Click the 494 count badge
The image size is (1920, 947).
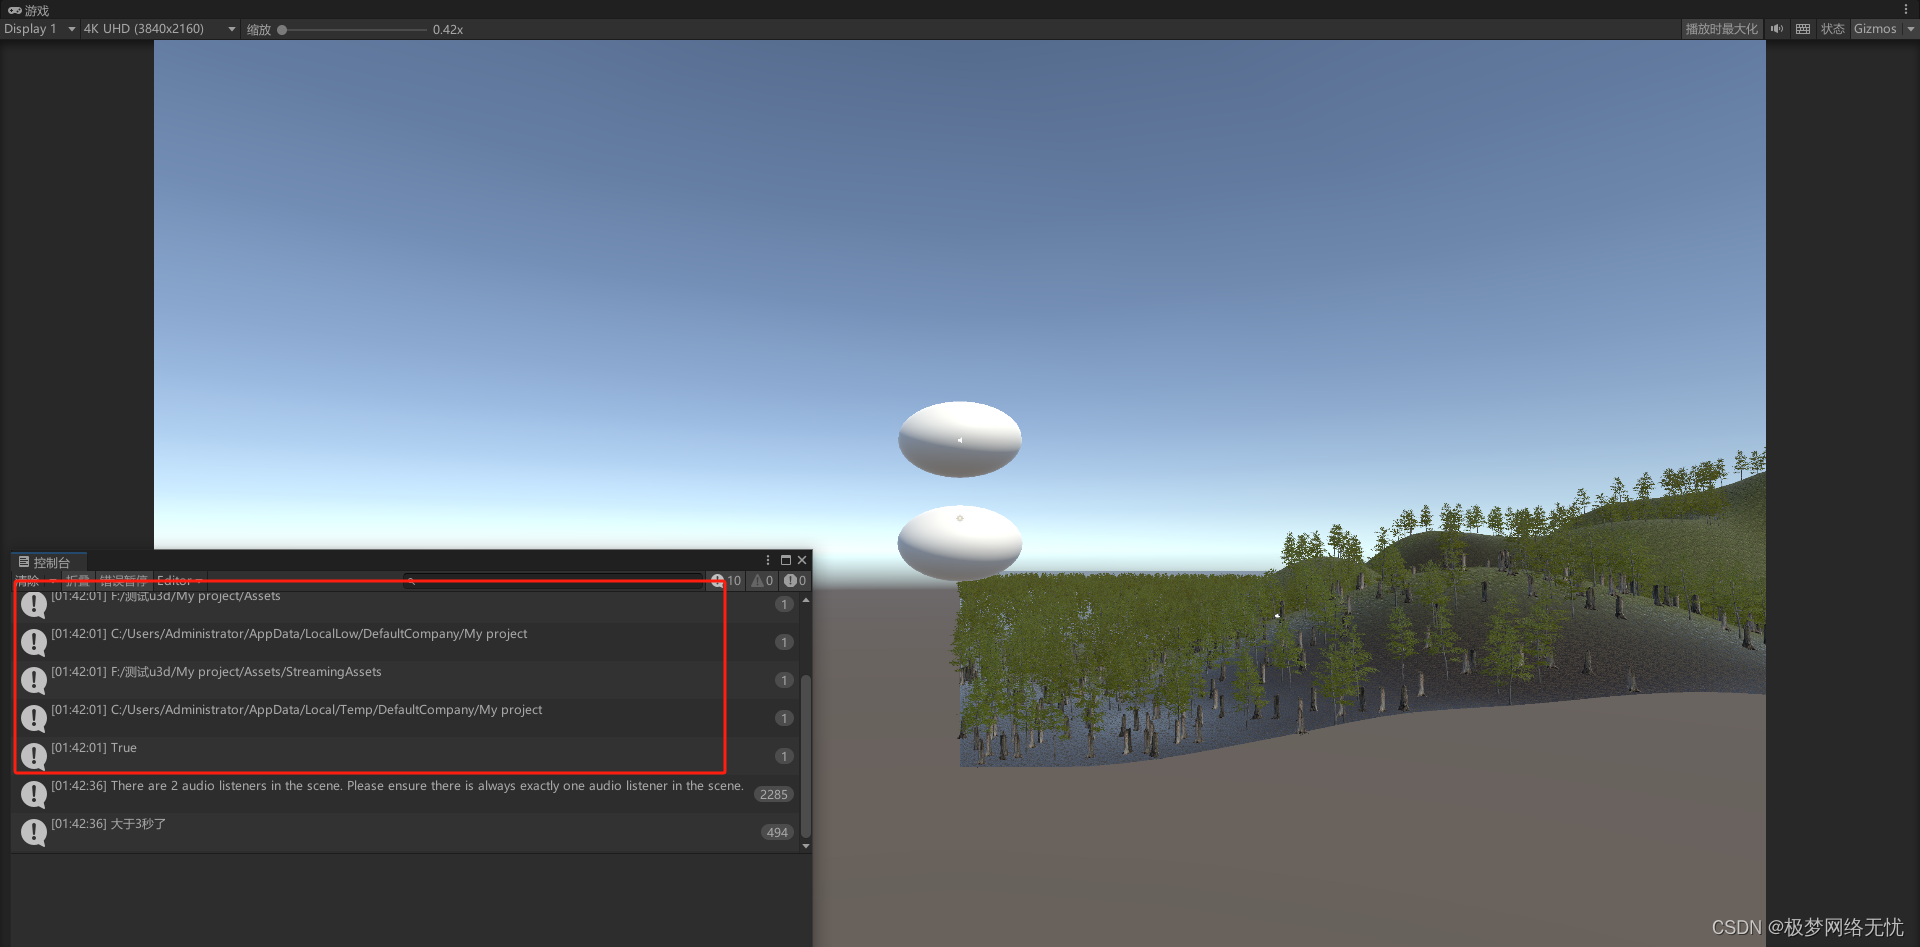pos(777,832)
